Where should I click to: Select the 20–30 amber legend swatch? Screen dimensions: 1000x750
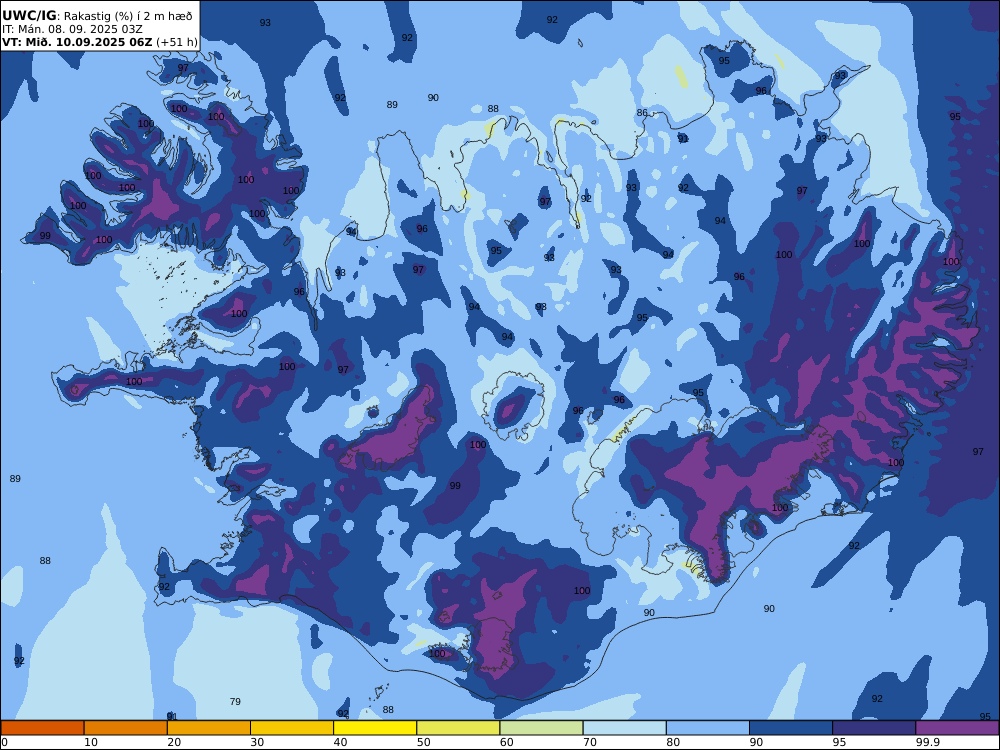209,728
